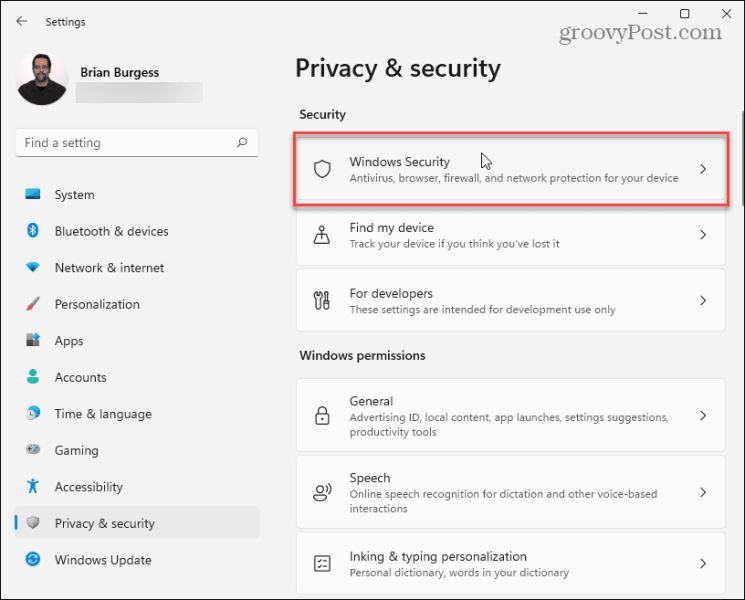The image size is (745, 600).
Task: Click the search magnifier icon
Action: [x=242, y=143]
